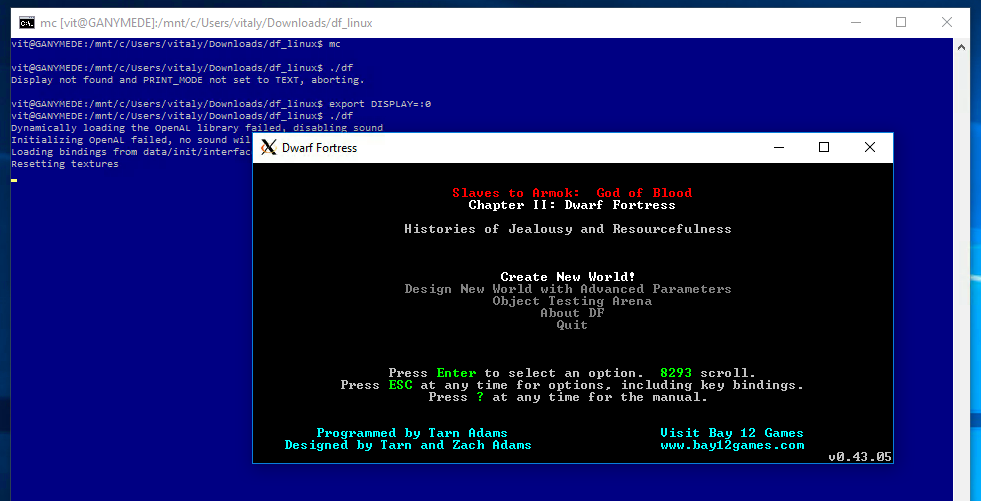Close the Dwarf Fortress window
The width and height of the screenshot is (981, 501).
(x=870, y=148)
